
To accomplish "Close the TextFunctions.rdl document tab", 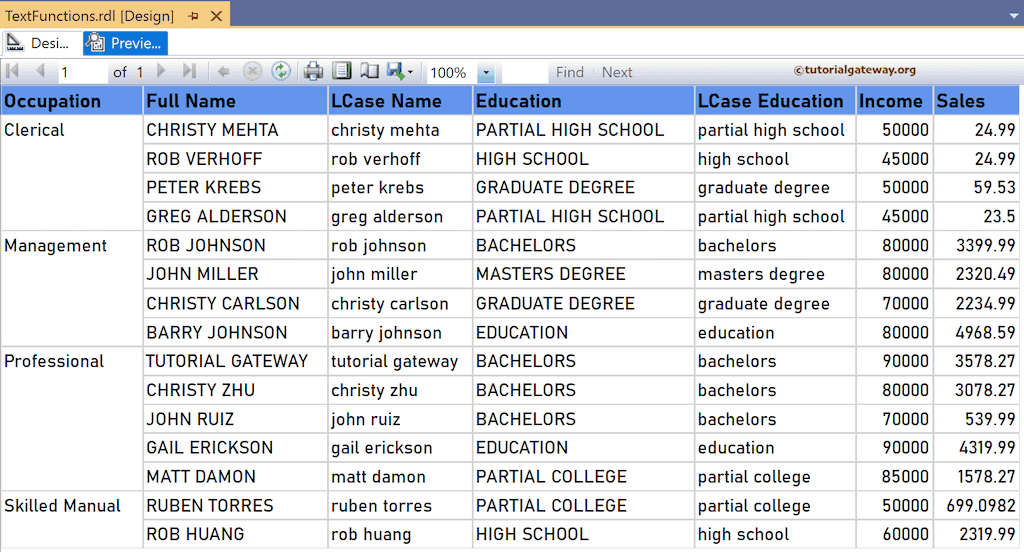I will coord(216,16).
